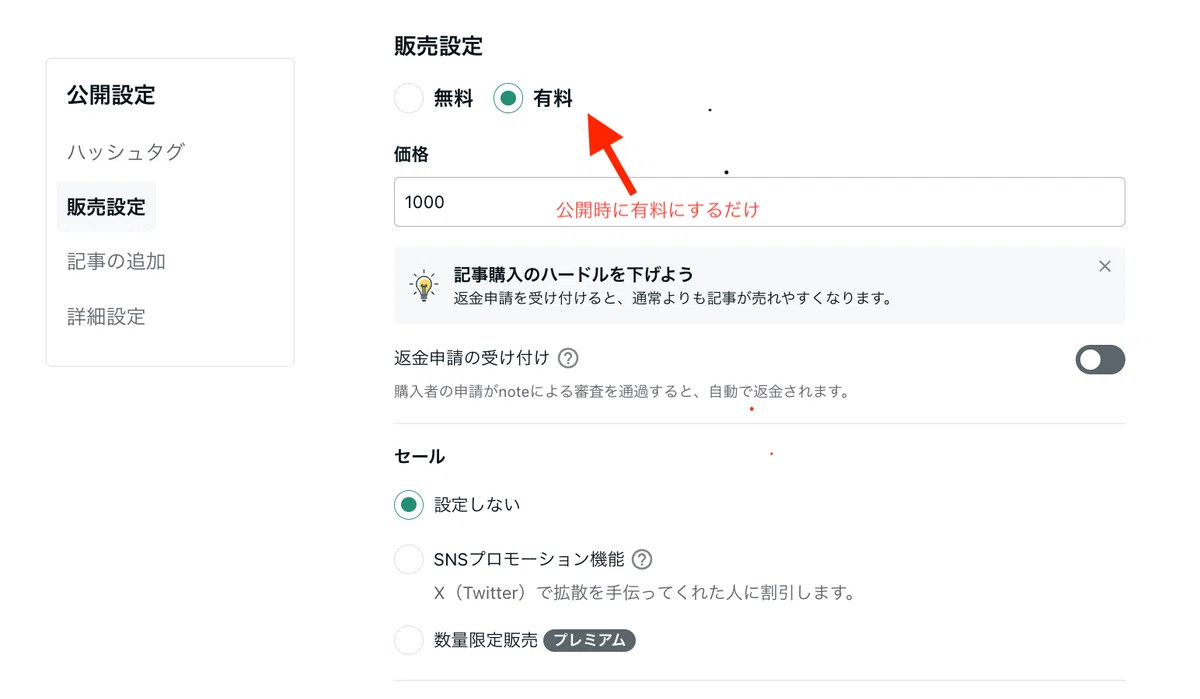Select 設定しない under セール

click(409, 505)
